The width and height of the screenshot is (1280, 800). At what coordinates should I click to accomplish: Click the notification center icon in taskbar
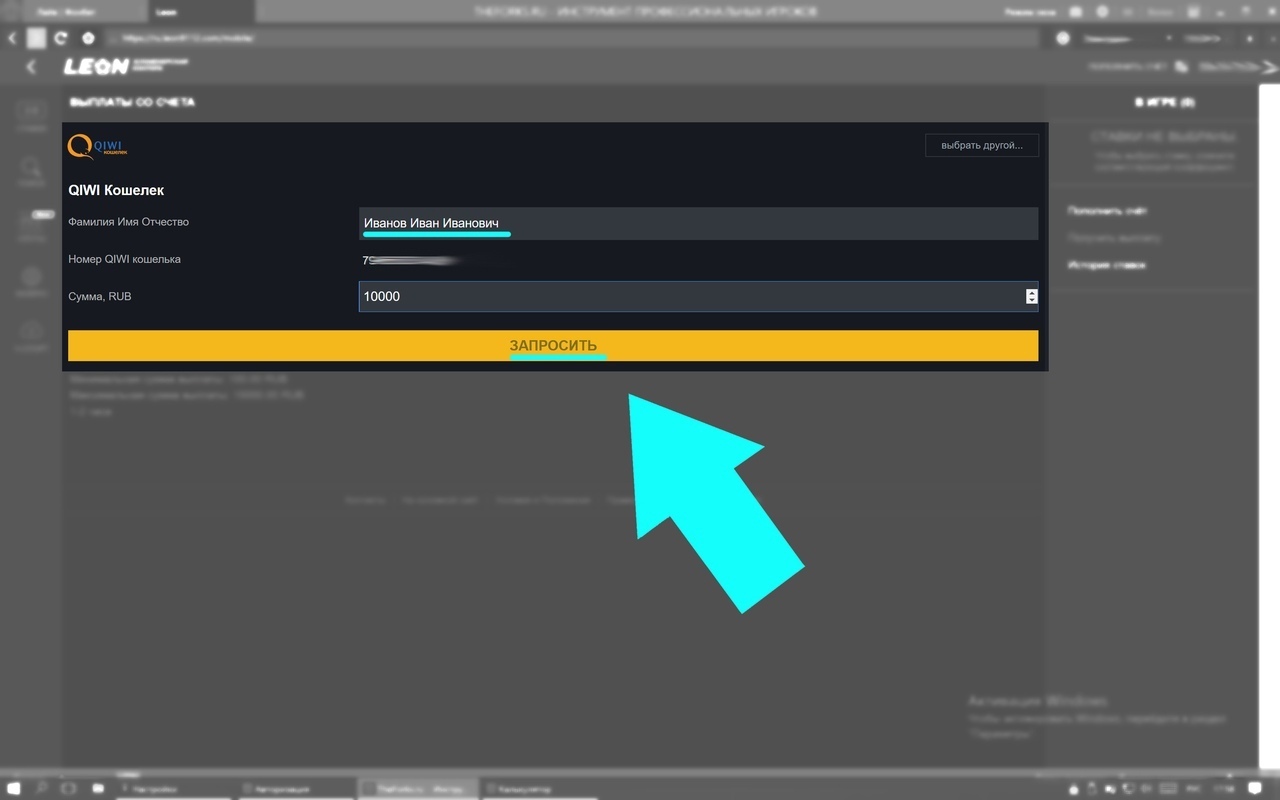[1254, 789]
